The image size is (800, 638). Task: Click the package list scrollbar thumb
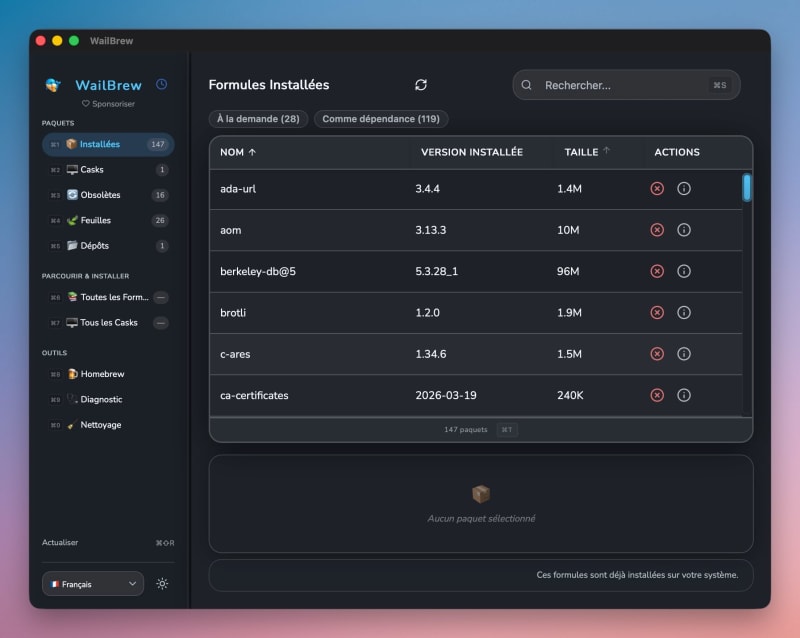tap(747, 187)
